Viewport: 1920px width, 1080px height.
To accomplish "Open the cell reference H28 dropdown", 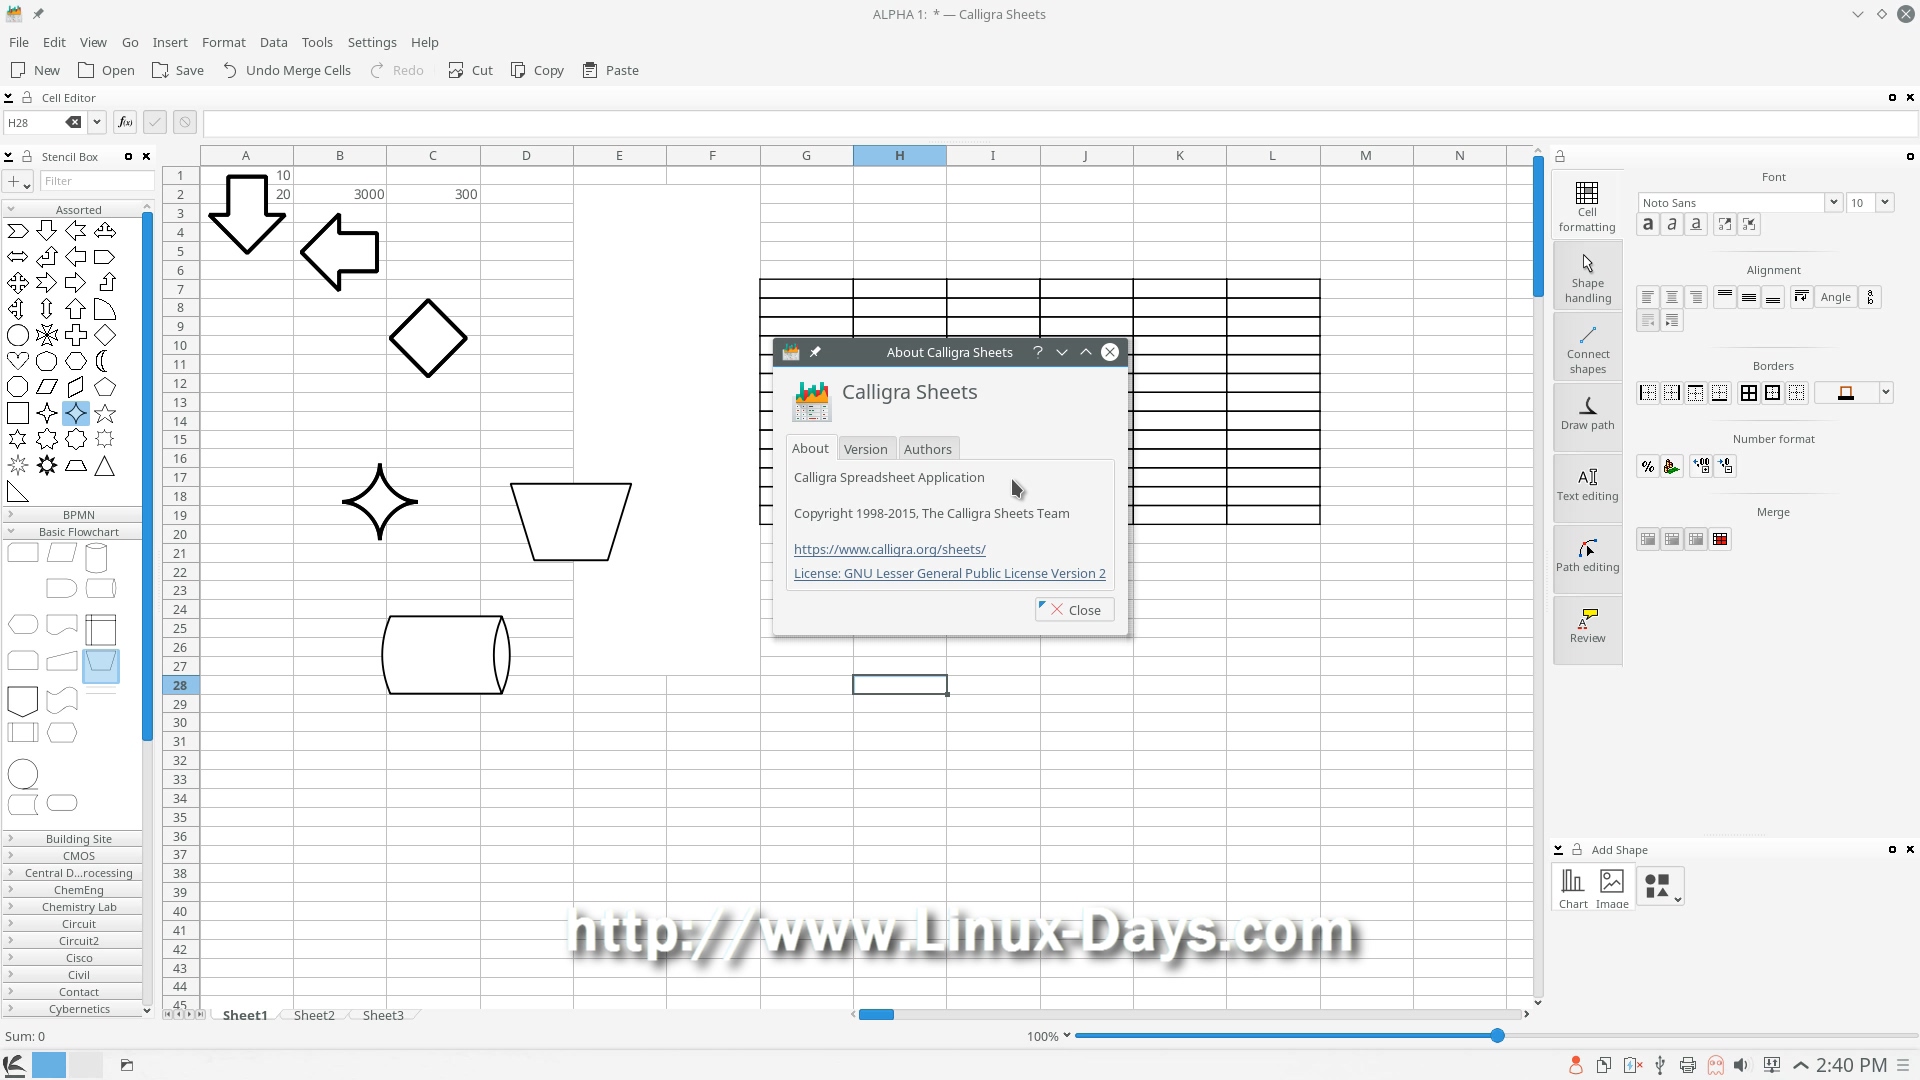I will 97,122.
